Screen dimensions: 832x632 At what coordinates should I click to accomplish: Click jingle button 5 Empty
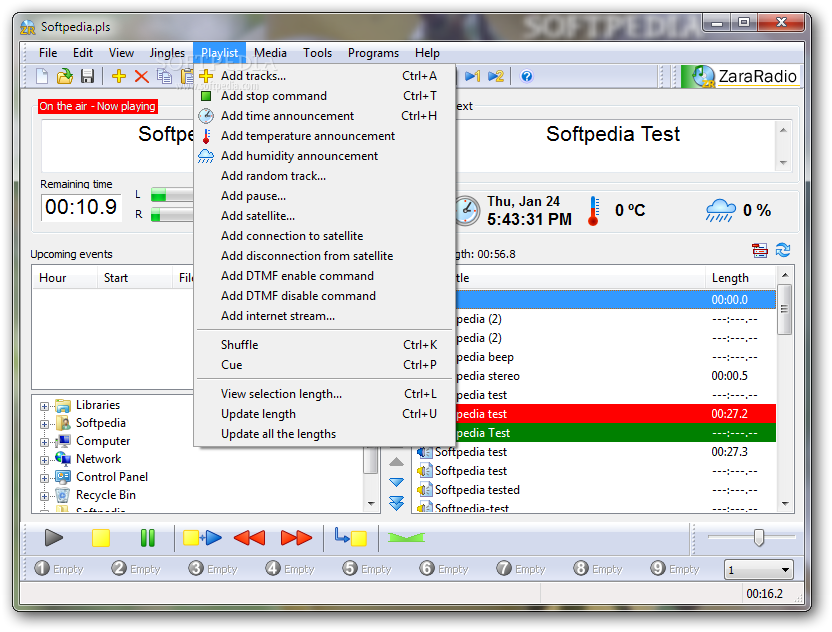coord(367,569)
